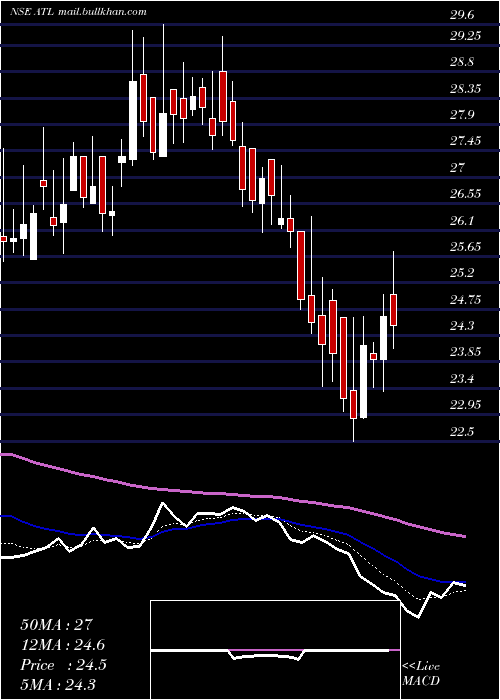Click the 12MA : 24.6 readout
The image size is (500, 700).
click(x=63, y=645)
